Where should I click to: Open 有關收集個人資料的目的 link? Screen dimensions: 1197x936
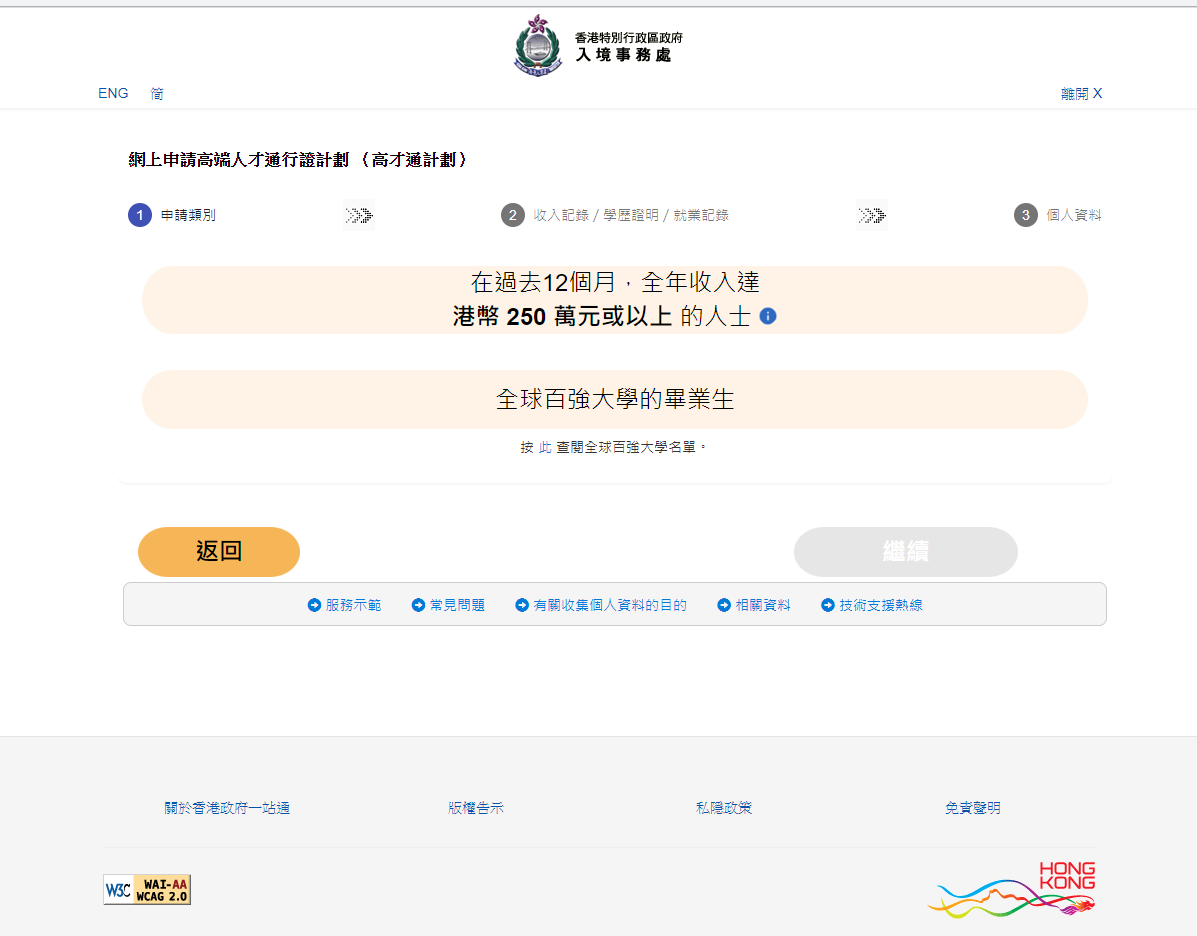tap(609, 605)
